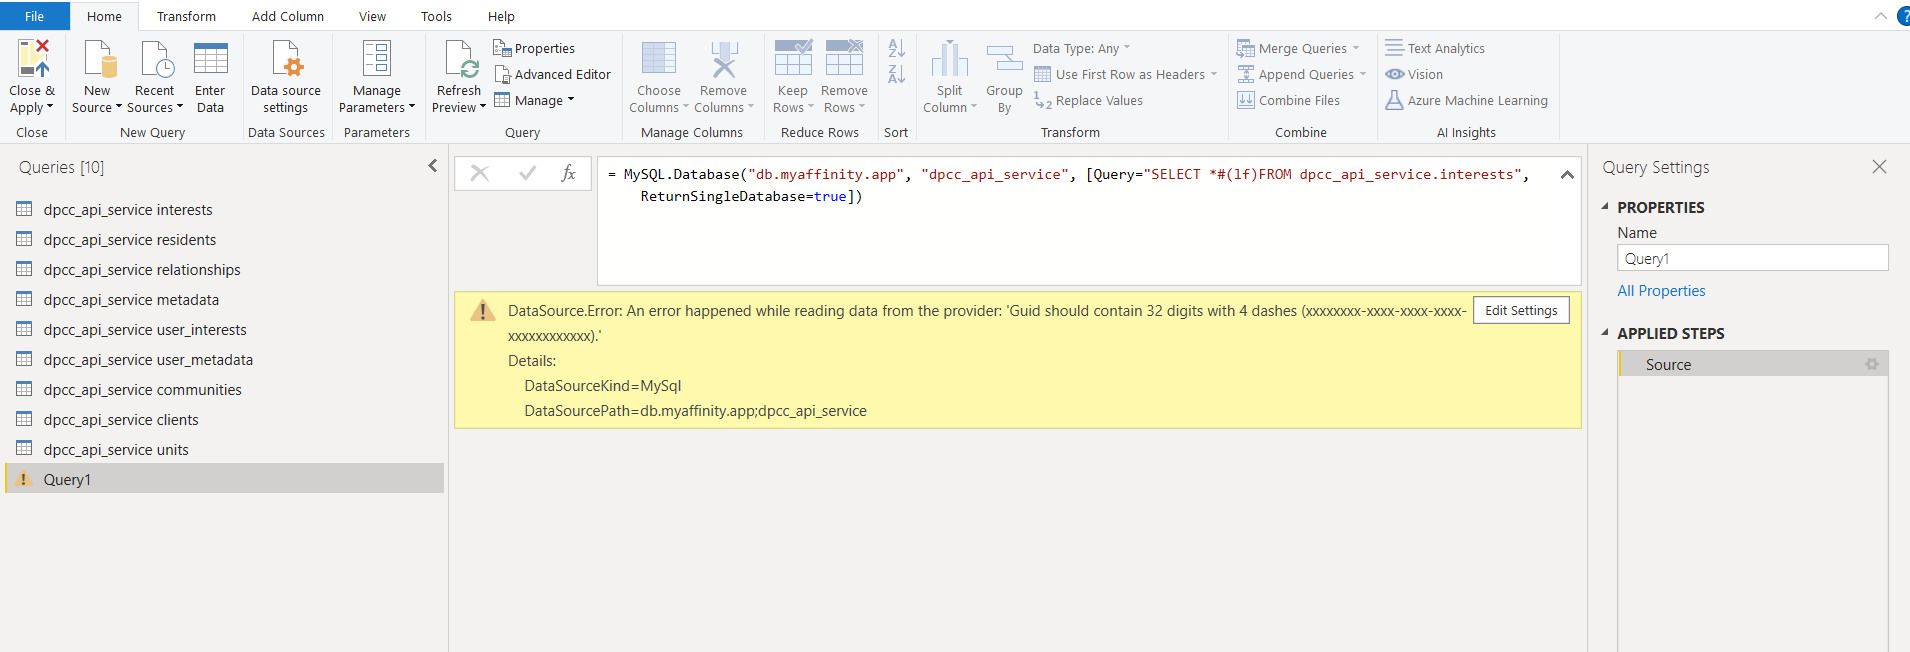Viewport: 1910px width, 652px height.
Task: Click the gear icon on Source step
Action: [1871, 365]
